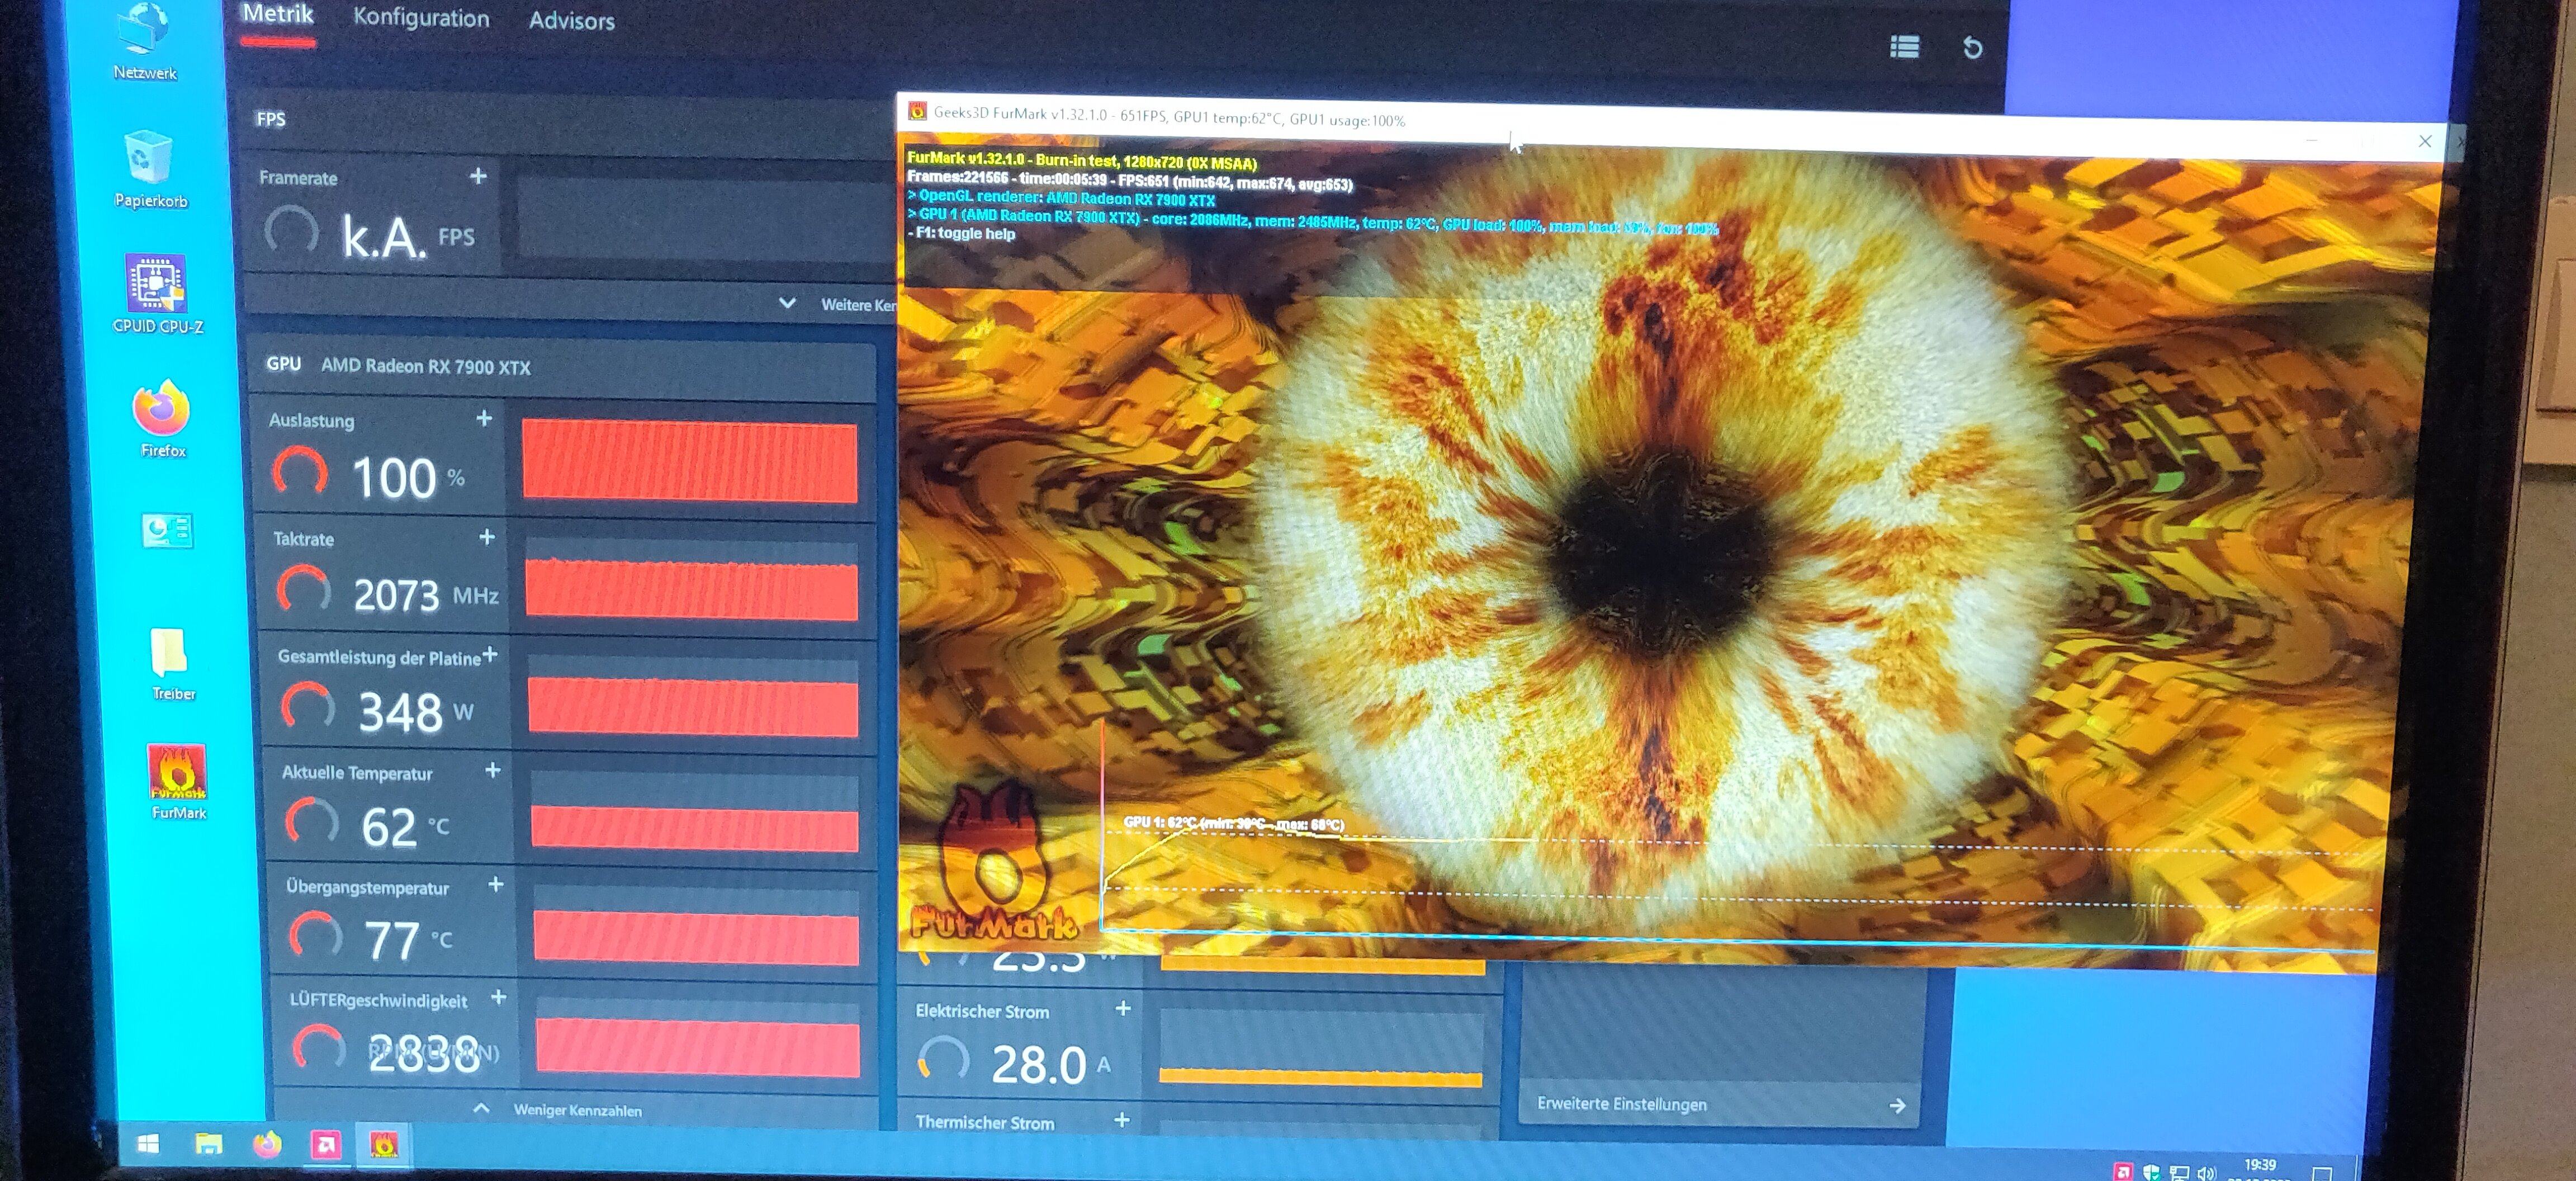Screen dimensions: 2576x1181
Task: Click plus icon next to LÜFTERgeschwindigkeit
Action: (x=498, y=997)
